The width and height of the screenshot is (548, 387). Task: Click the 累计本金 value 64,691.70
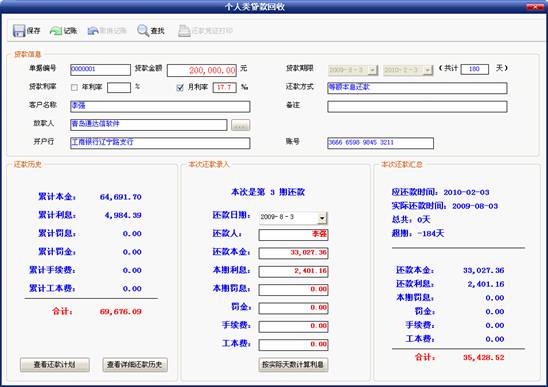click(121, 197)
